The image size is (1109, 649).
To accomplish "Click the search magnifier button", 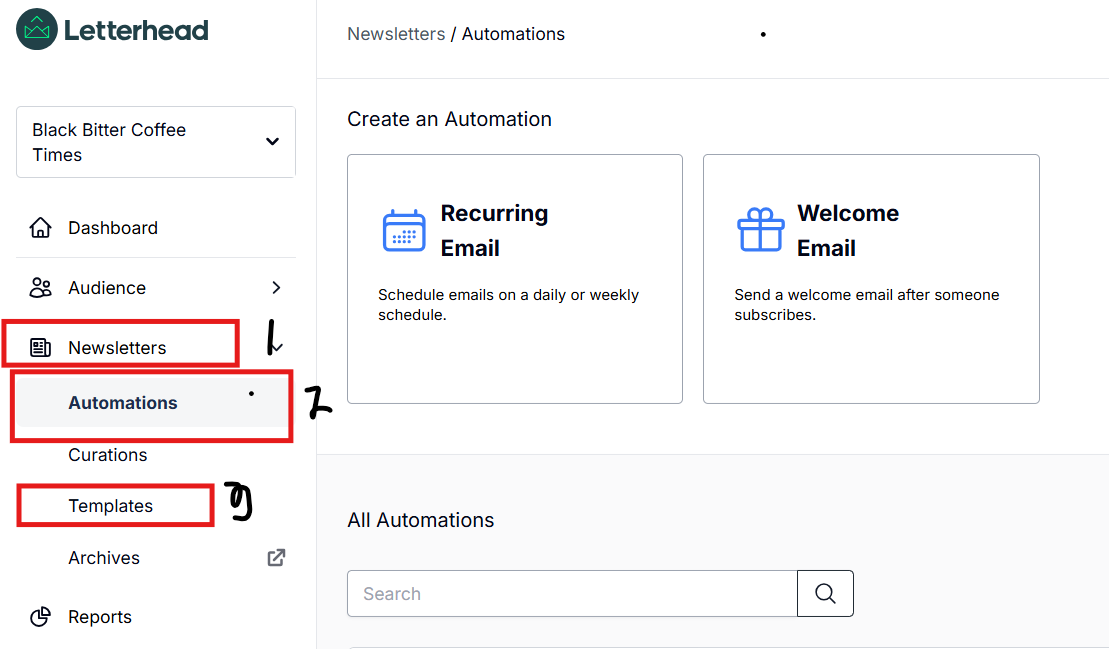I will (825, 594).
